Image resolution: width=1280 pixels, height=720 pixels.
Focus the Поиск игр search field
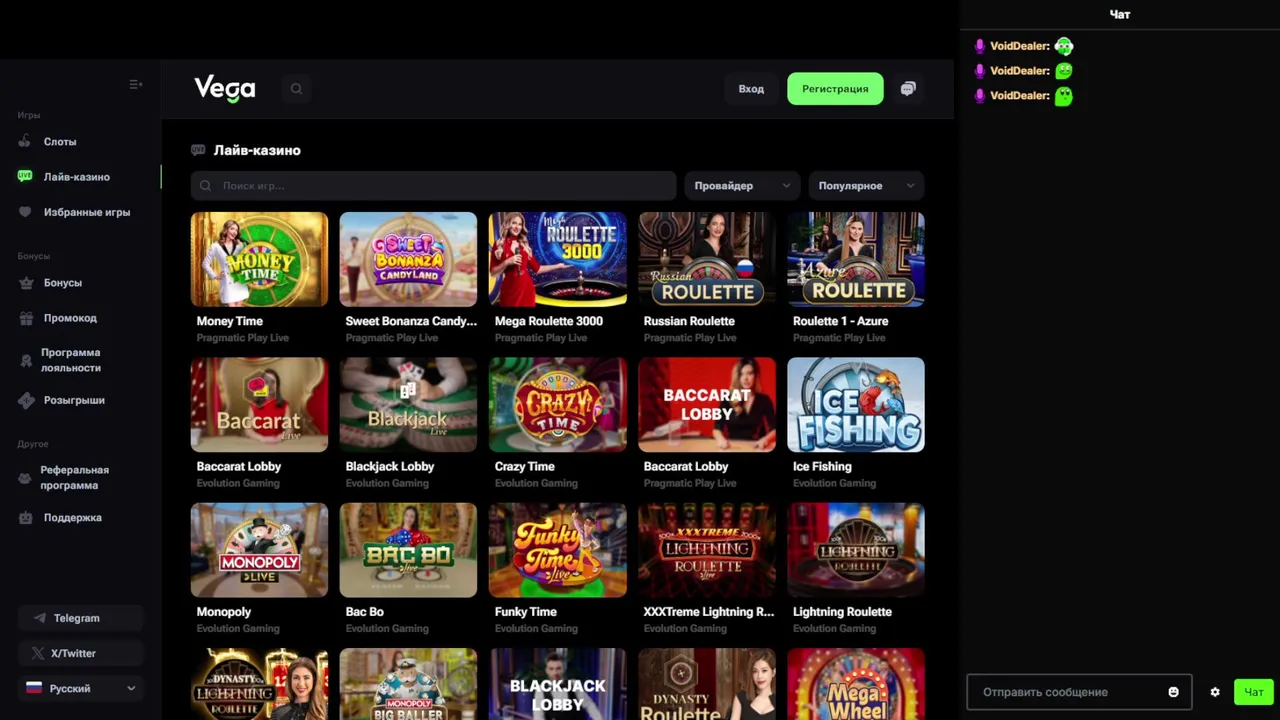click(433, 186)
